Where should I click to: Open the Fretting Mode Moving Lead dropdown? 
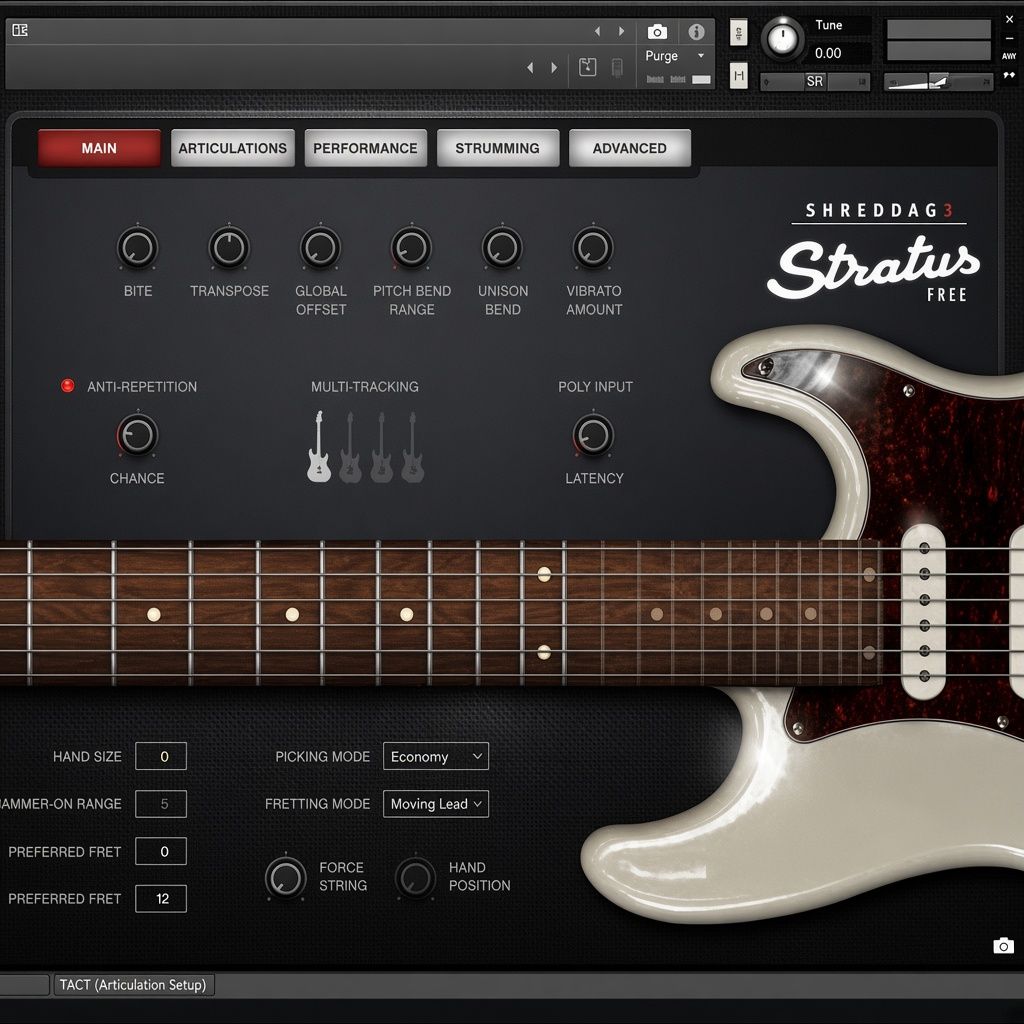click(436, 804)
